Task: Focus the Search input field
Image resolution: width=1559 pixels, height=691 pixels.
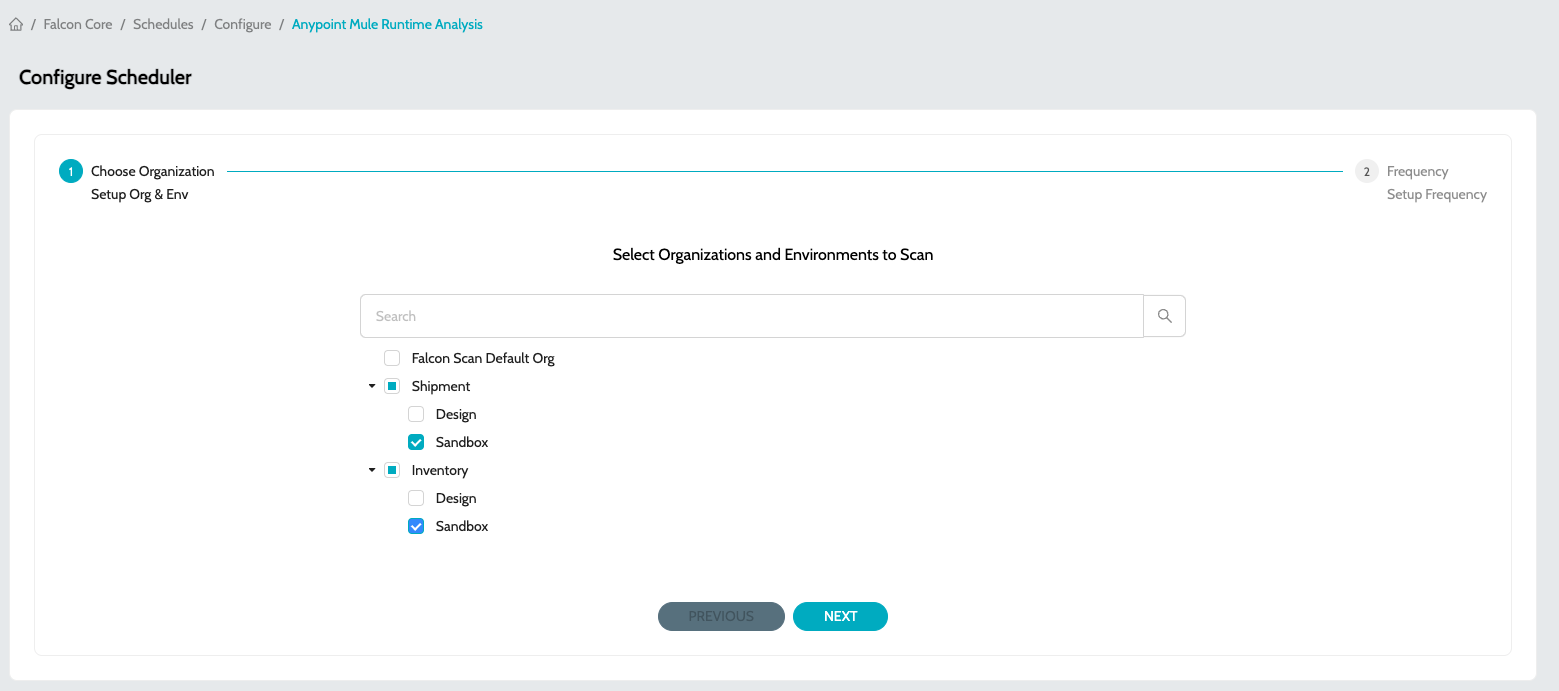Action: click(x=752, y=316)
